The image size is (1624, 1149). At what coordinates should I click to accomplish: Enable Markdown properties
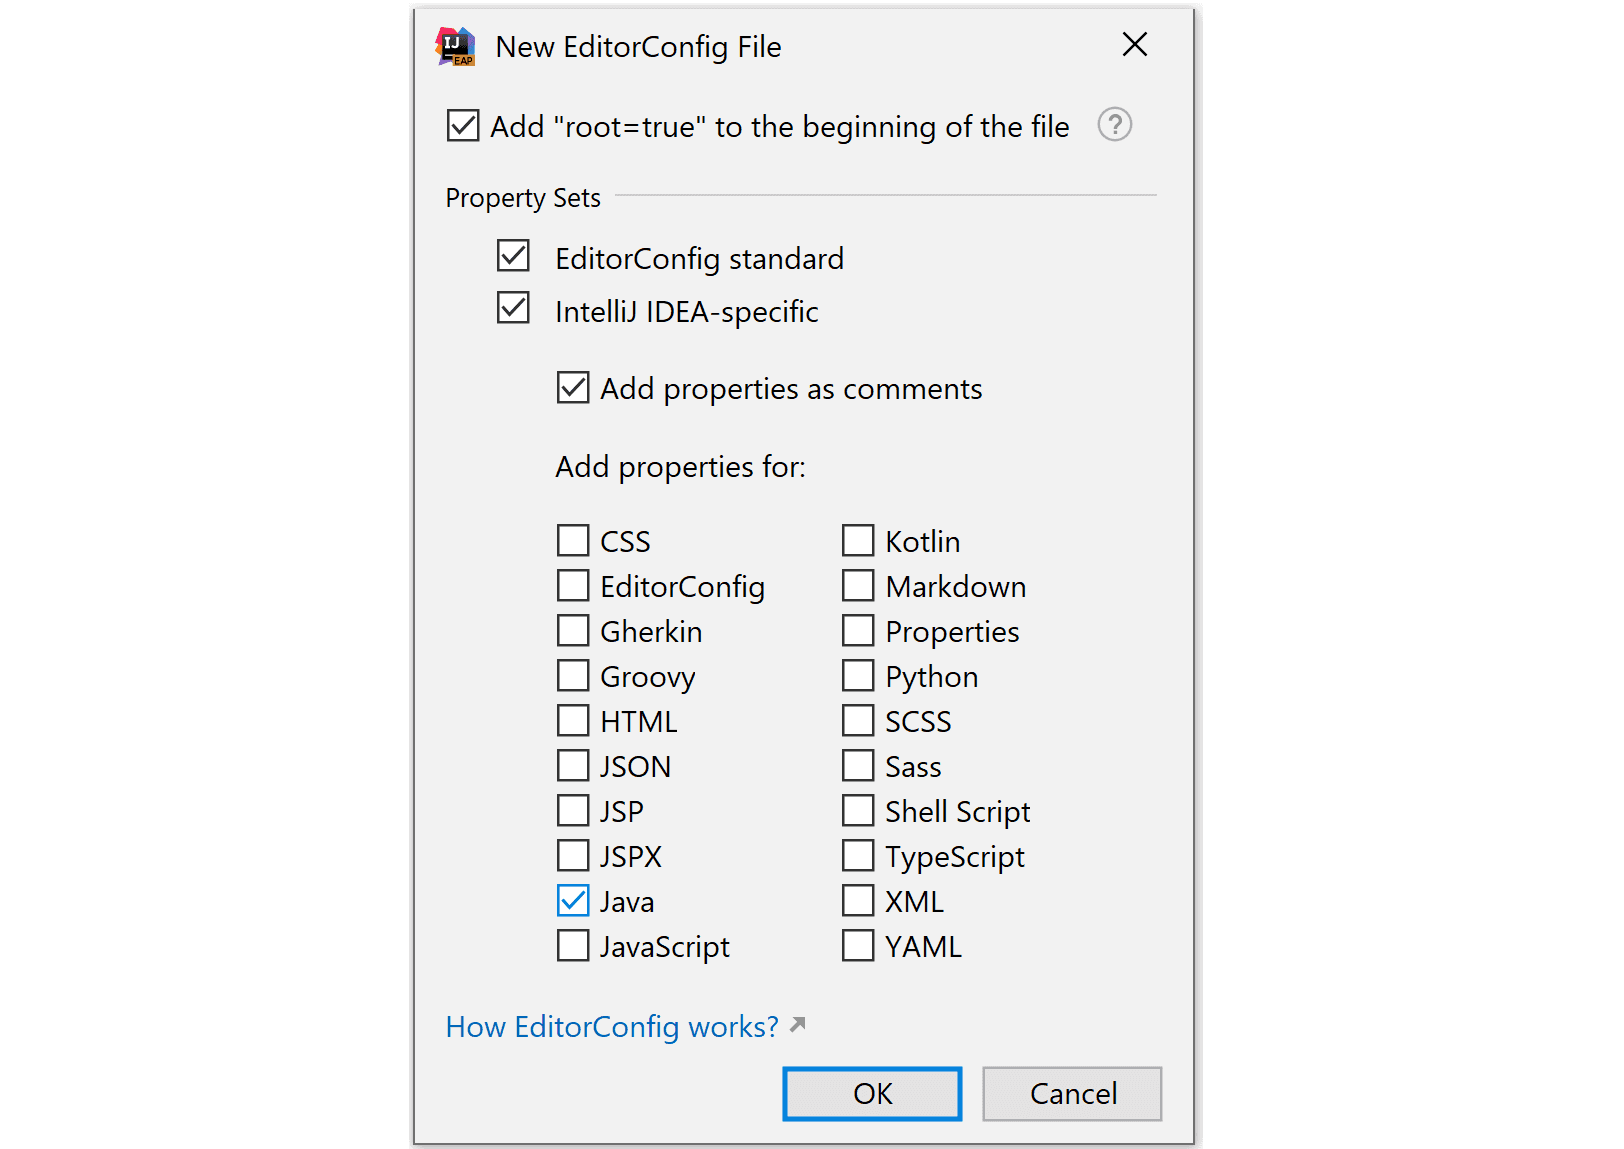[858, 586]
